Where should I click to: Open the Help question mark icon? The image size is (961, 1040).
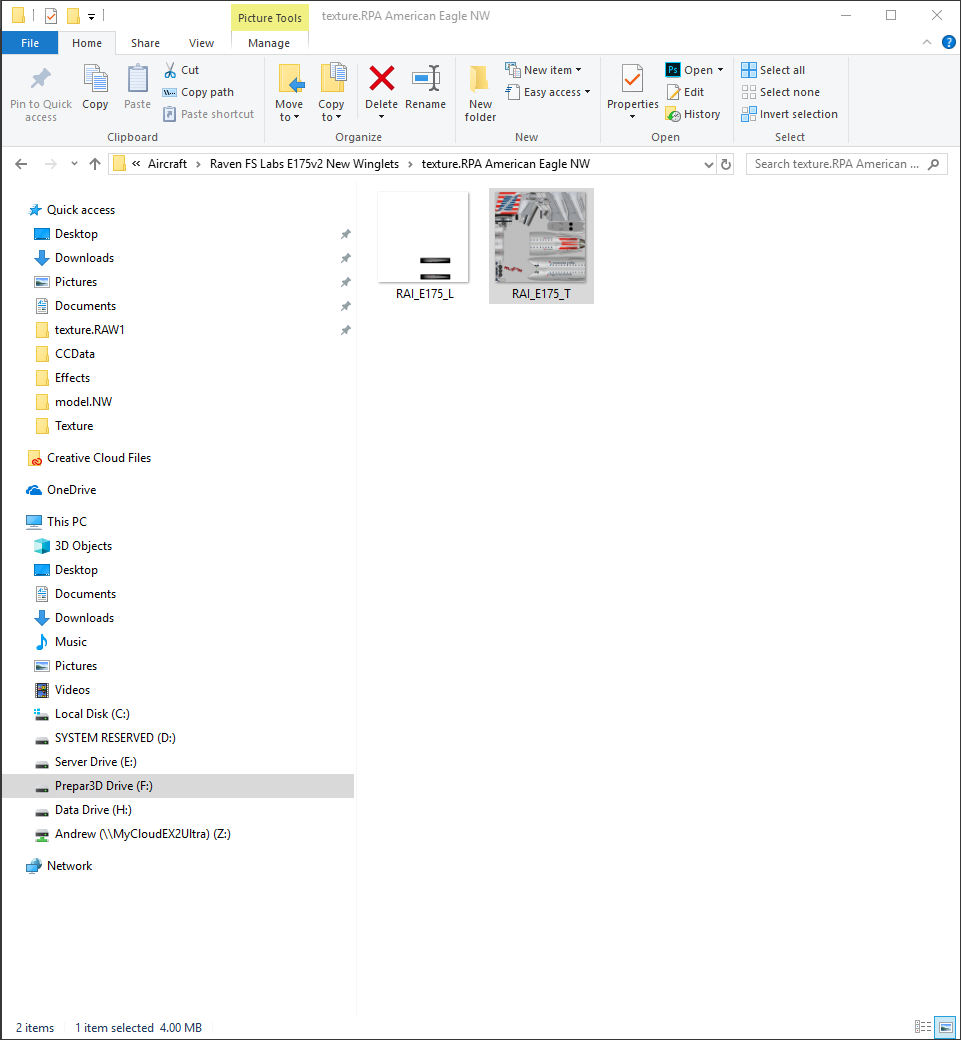tap(948, 42)
